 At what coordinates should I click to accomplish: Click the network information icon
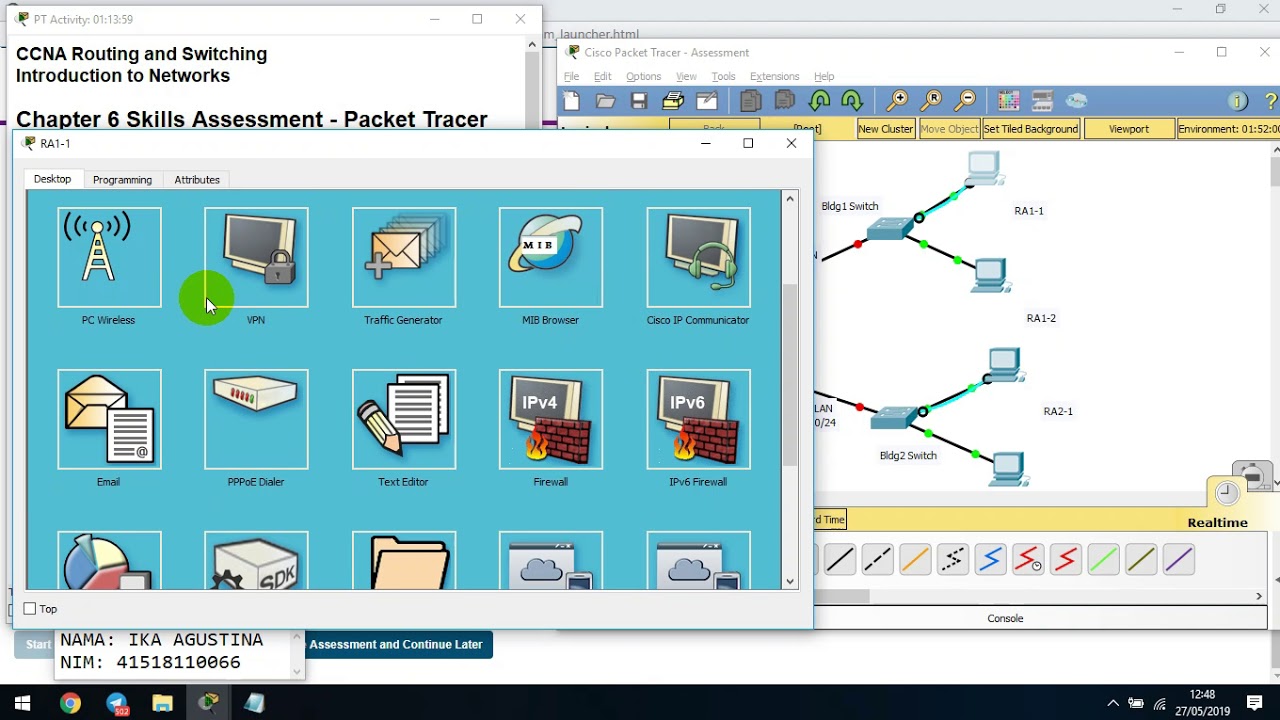pos(1238,101)
